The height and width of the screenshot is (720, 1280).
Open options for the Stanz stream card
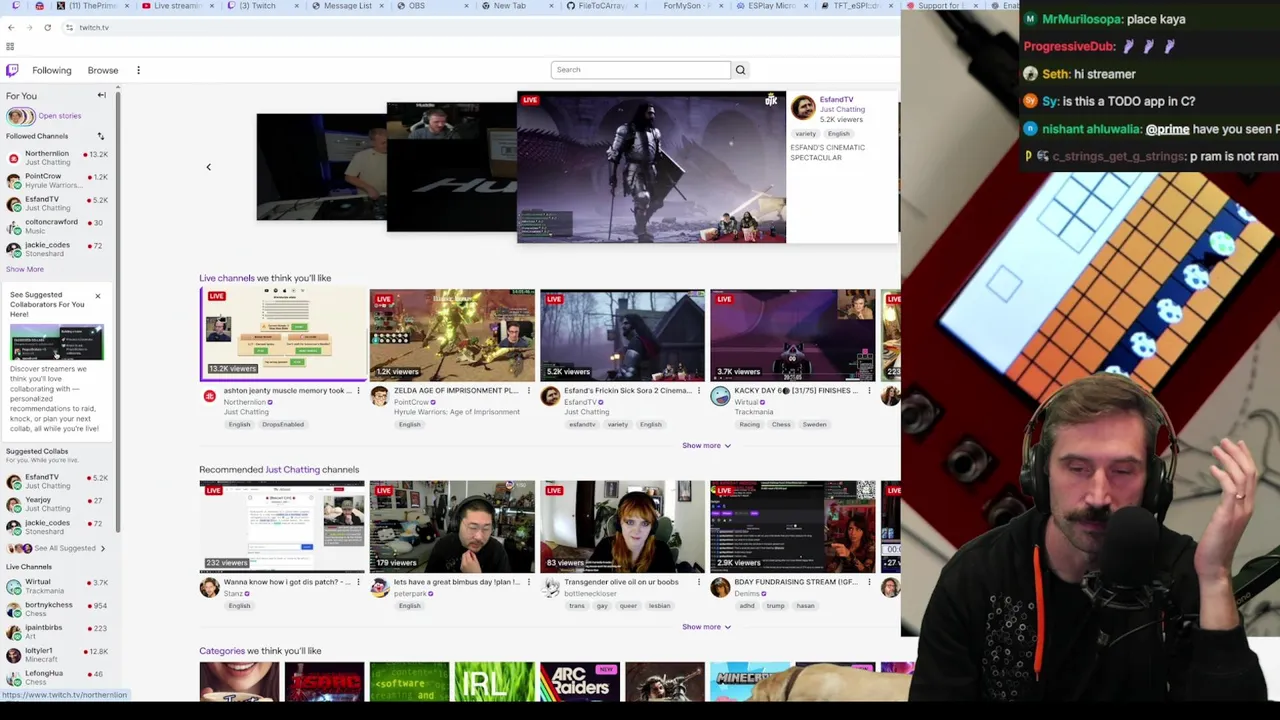click(x=358, y=582)
